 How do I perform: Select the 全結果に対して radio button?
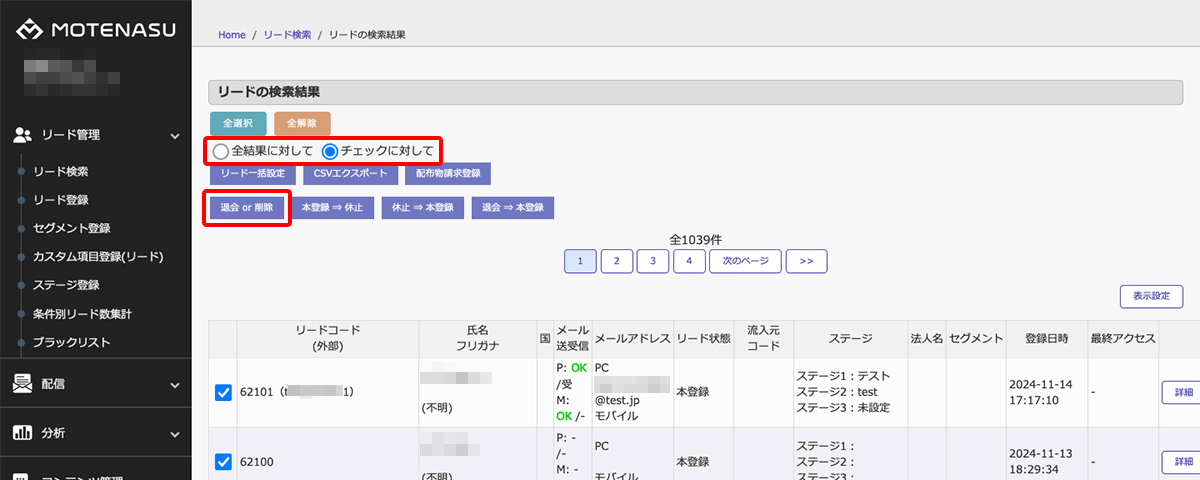point(221,151)
